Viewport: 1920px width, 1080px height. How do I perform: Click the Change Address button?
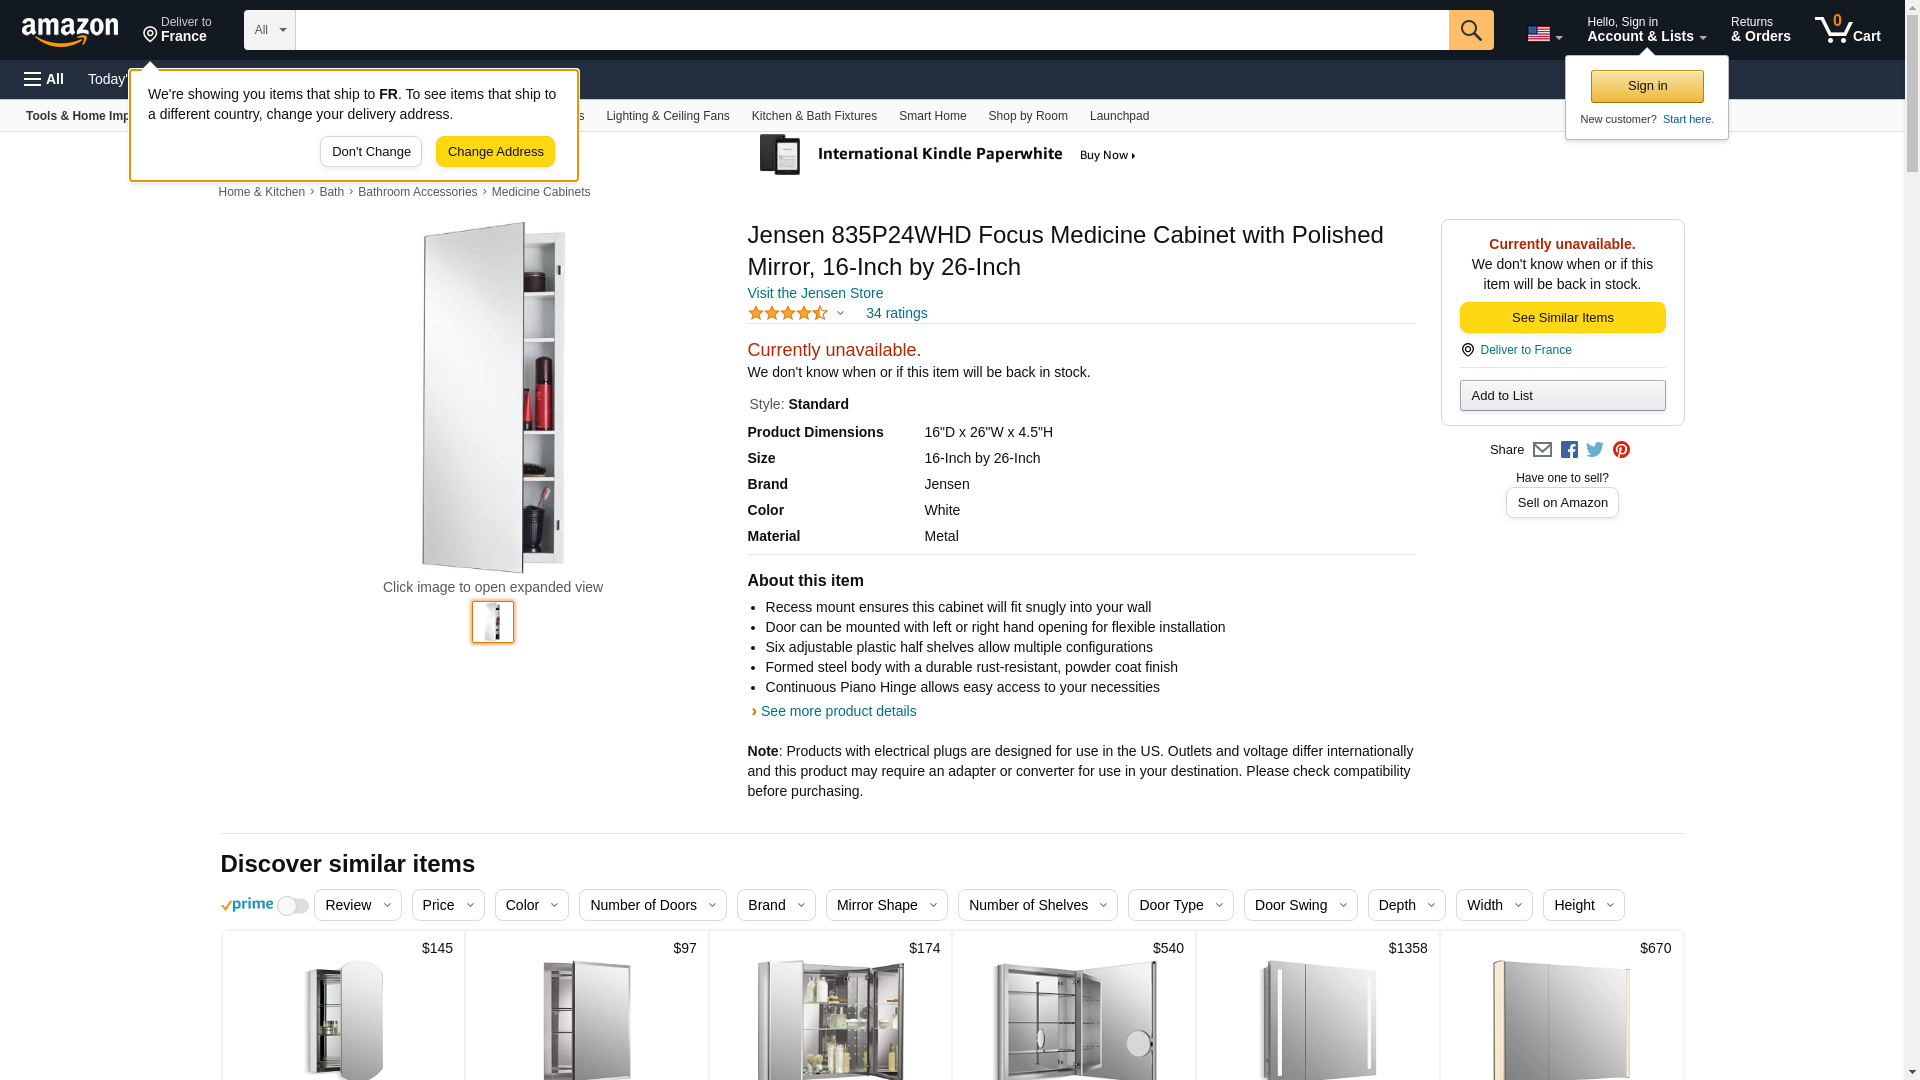(495, 152)
